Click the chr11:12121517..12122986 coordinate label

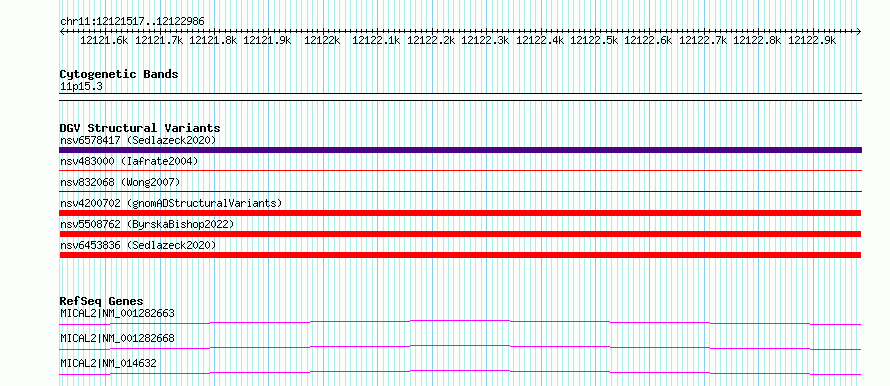click(132, 22)
